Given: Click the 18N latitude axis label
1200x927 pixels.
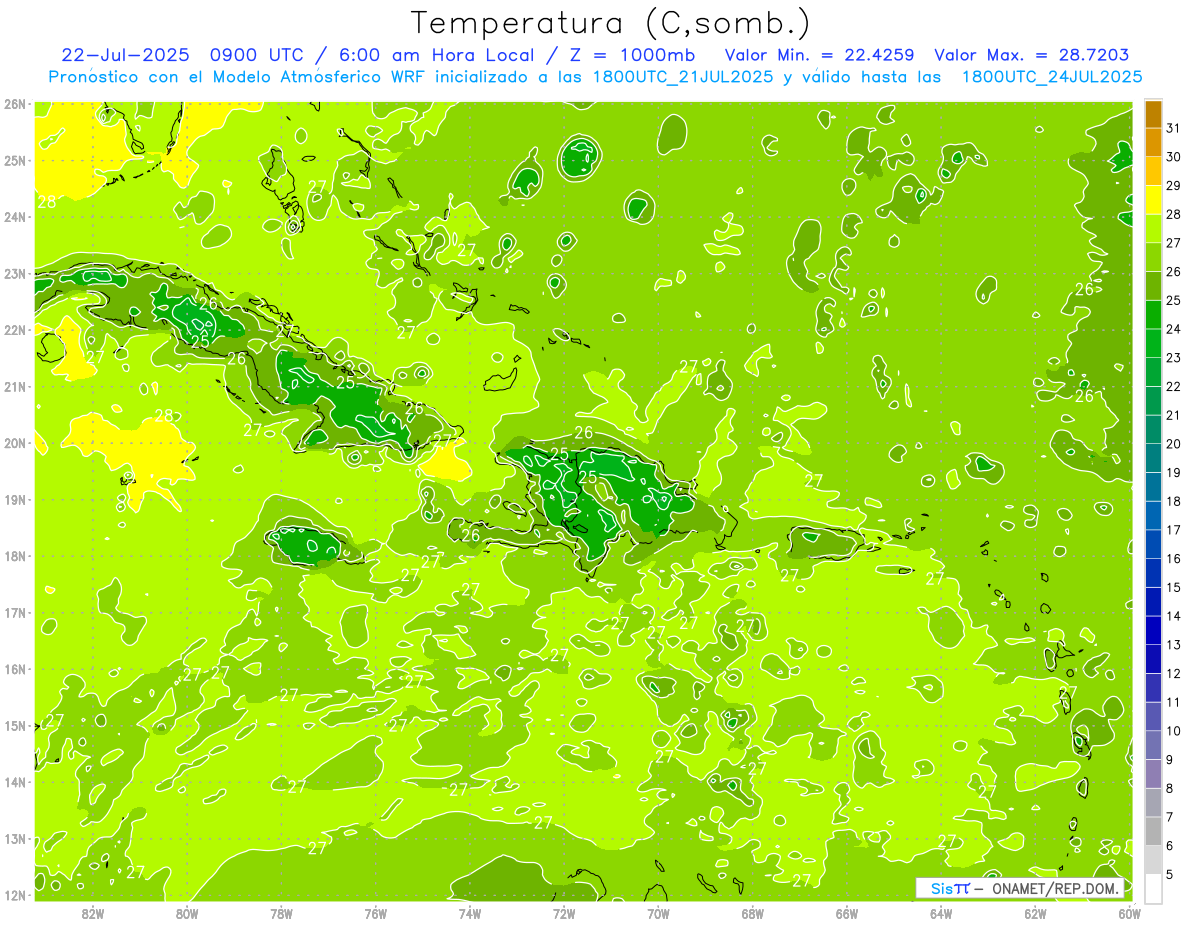Looking at the screenshot, I should (x=14, y=556).
